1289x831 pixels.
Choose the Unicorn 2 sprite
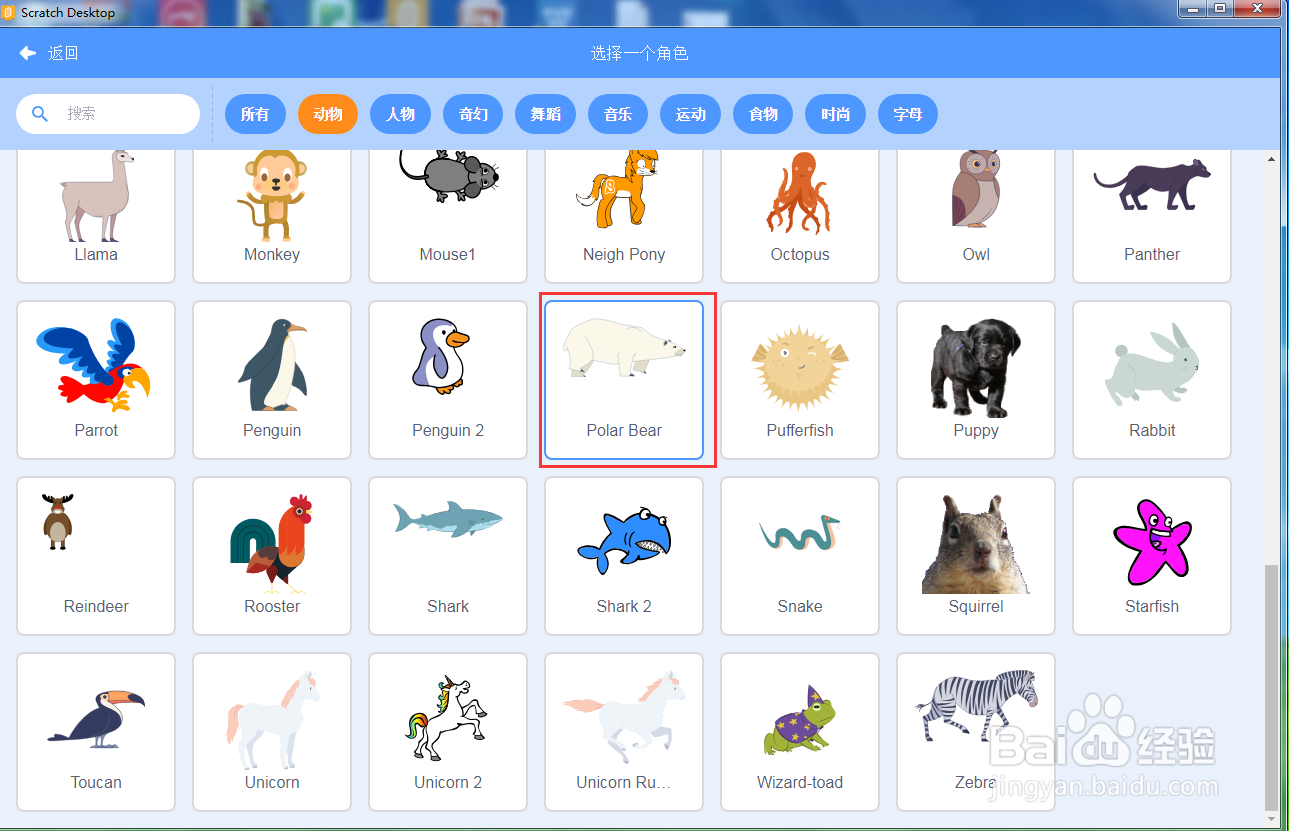click(448, 732)
